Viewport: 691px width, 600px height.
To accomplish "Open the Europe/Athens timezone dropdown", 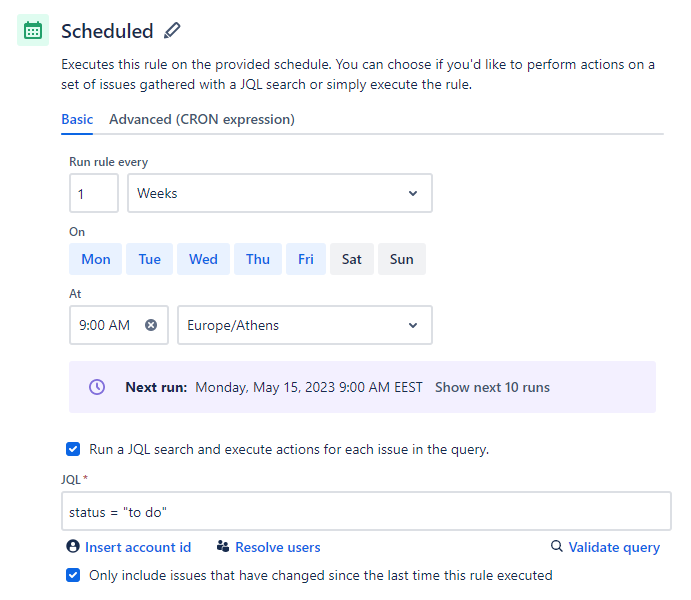I will tap(305, 325).
